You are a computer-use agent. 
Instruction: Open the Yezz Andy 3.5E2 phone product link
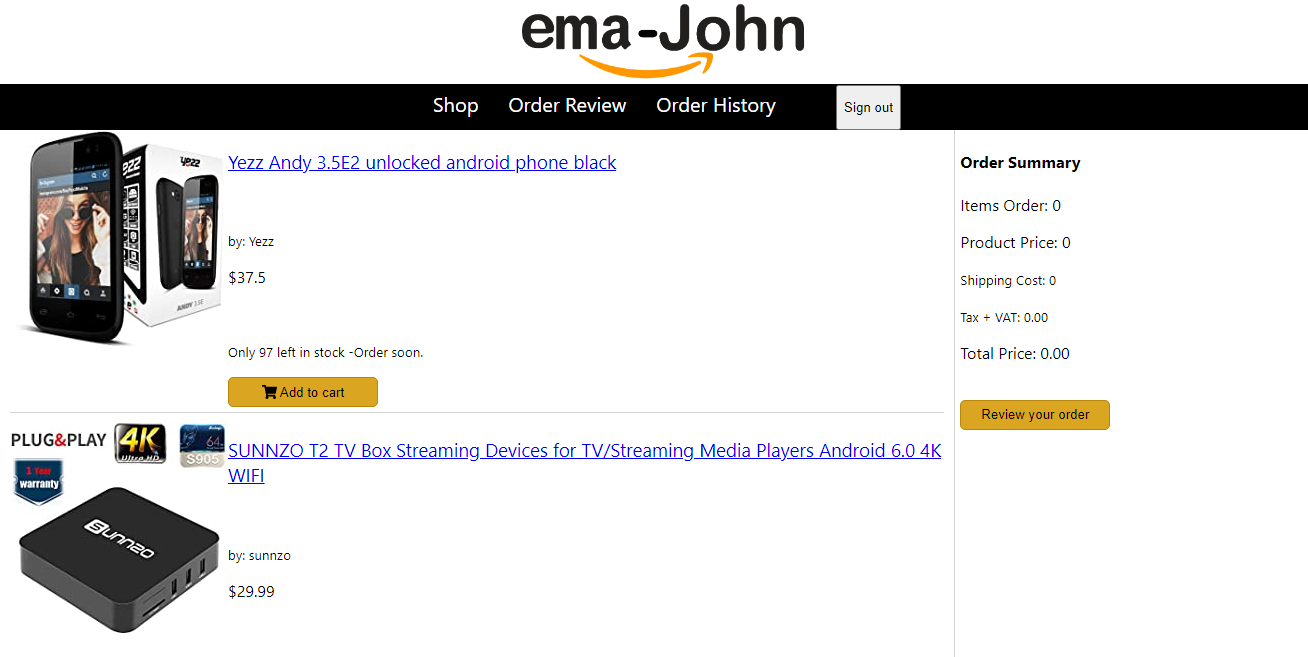pyautogui.click(x=422, y=163)
